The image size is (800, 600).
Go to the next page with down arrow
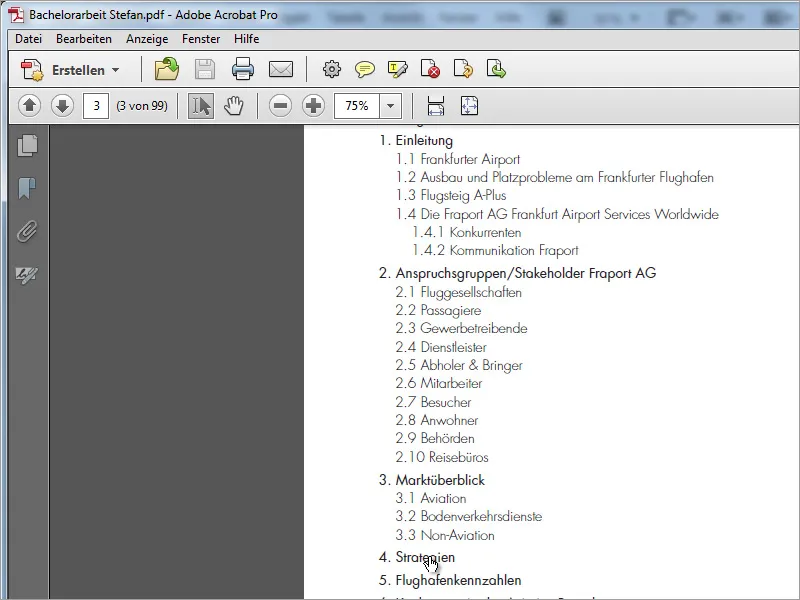click(x=62, y=105)
